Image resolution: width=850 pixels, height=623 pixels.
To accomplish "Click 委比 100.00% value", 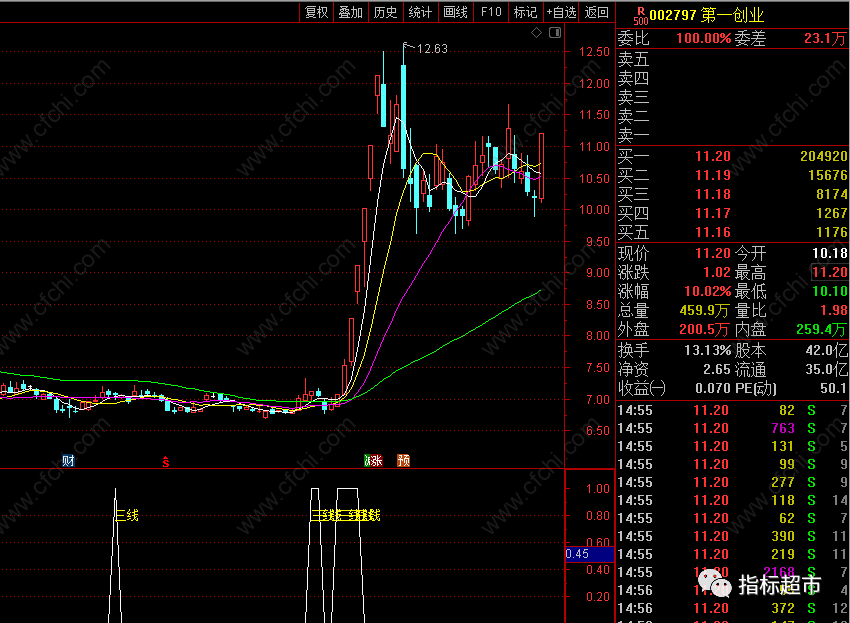I will click(x=704, y=38).
